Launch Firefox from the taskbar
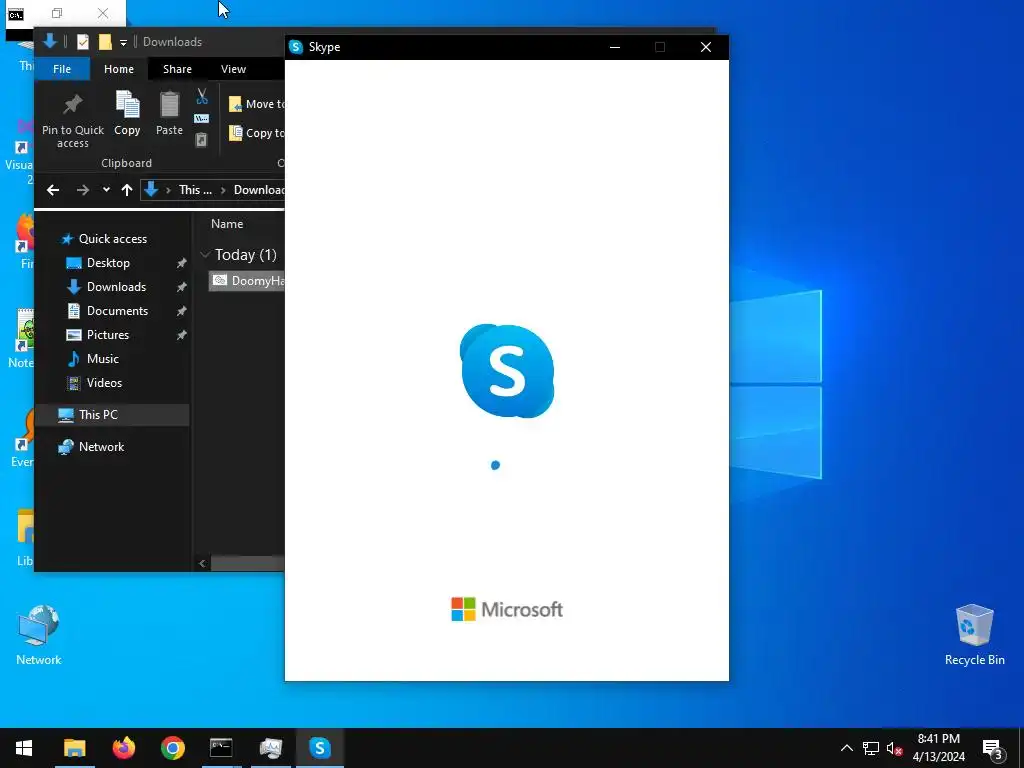Viewport: 1024px width, 768px height. [x=123, y=748]
